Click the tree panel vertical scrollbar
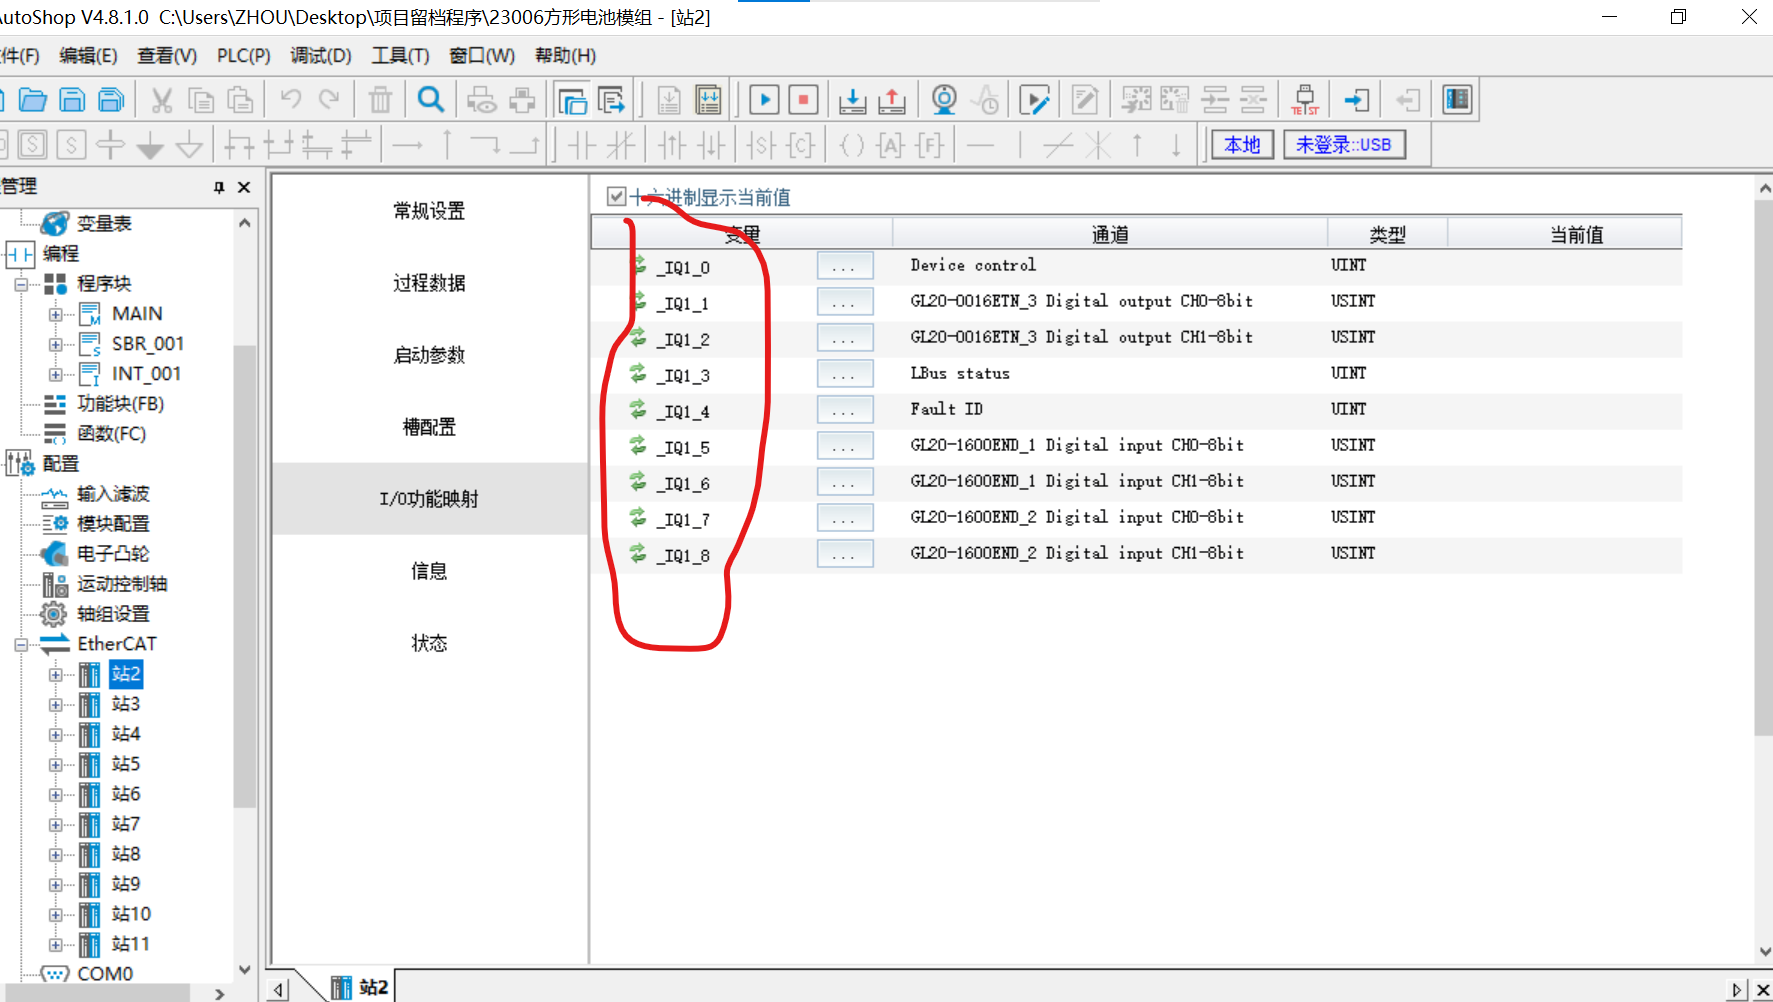Viewport: 1773px width, 1002px height. [x=244, y=575]
